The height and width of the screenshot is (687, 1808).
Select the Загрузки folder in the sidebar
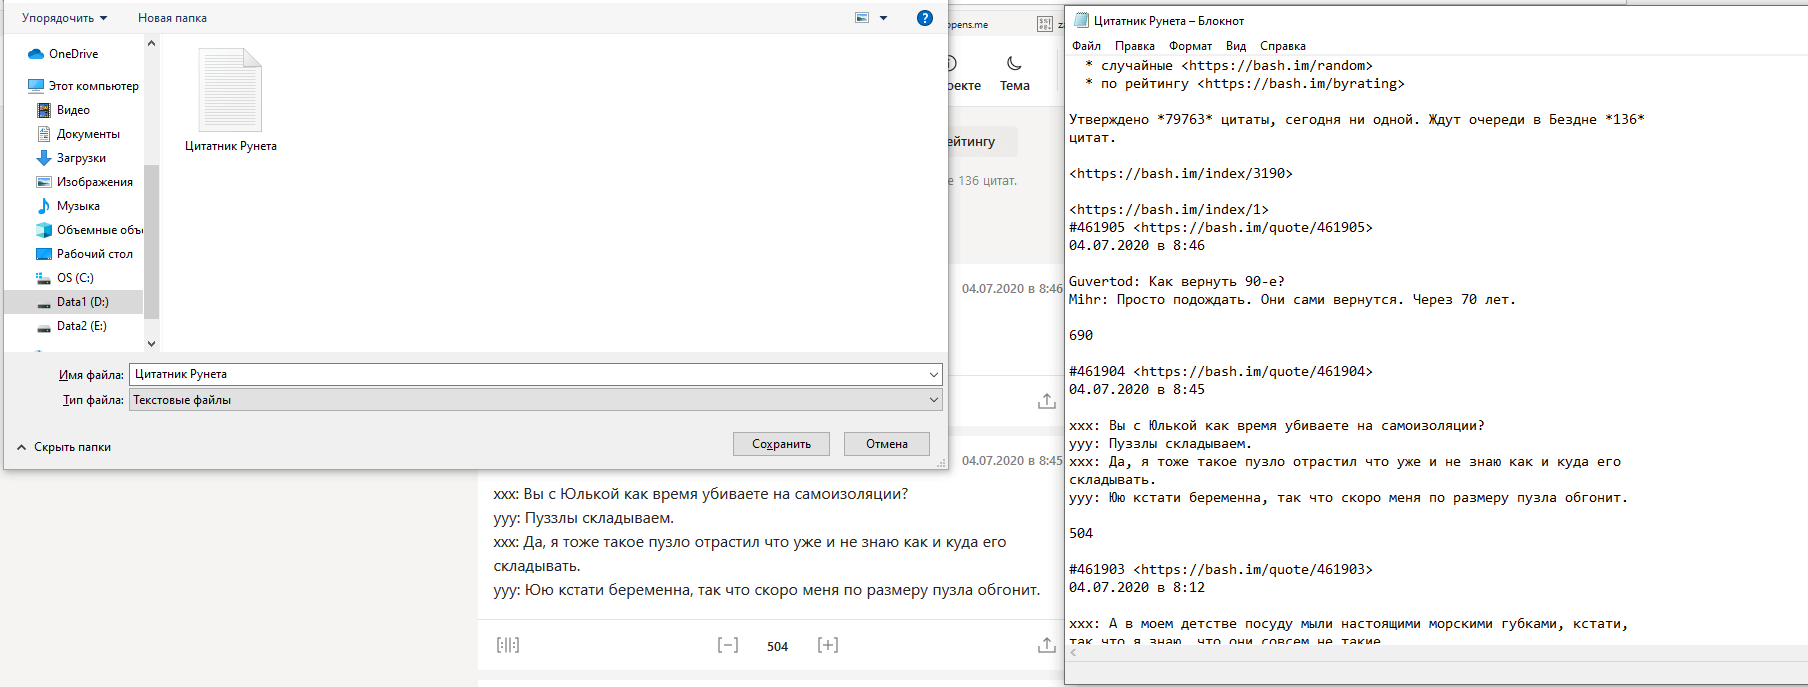[x=81, y=158]
